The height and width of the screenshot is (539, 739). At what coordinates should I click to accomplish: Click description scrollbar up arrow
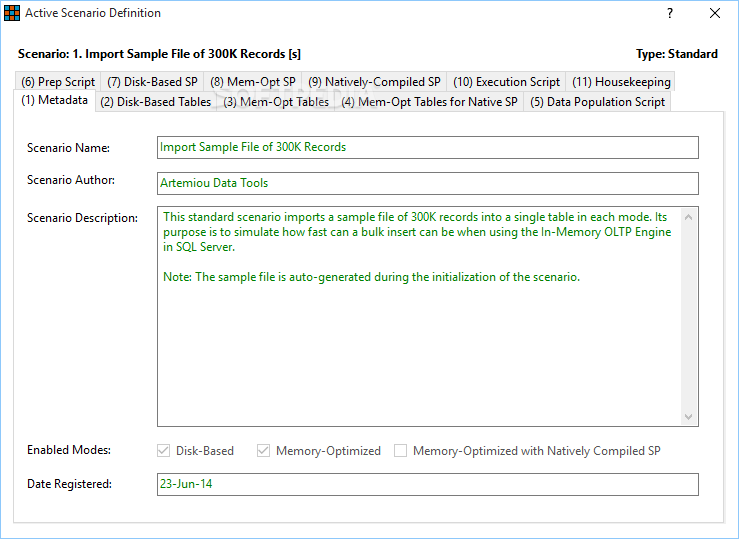click(x=689, y=217)
